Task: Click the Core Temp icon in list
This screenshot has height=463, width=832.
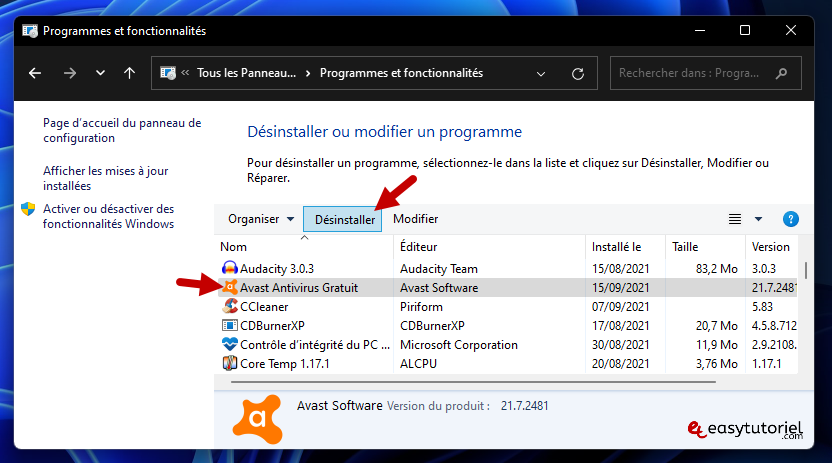Action: click(x=229, y=364)
